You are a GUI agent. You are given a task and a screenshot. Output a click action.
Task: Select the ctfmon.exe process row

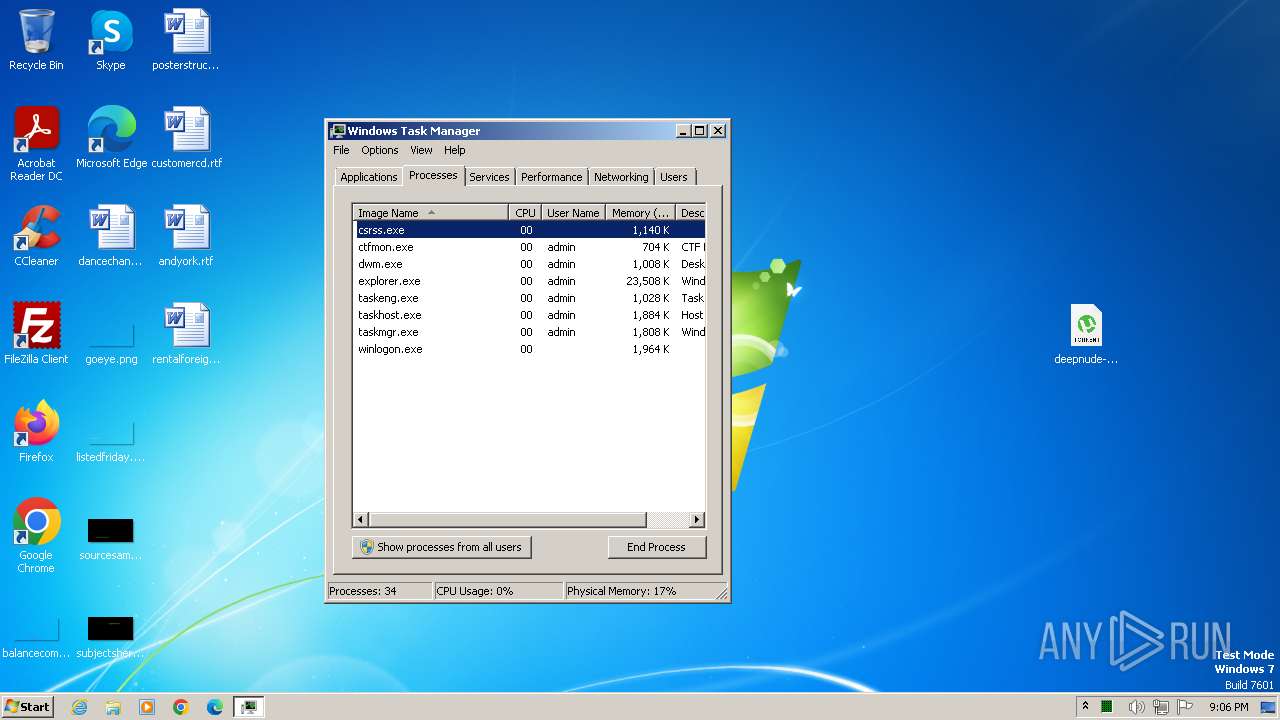tap(529, 247)
